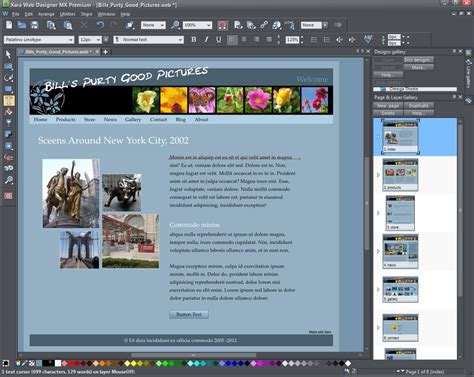Click the Edit color icon on color line

coord(18,363)
